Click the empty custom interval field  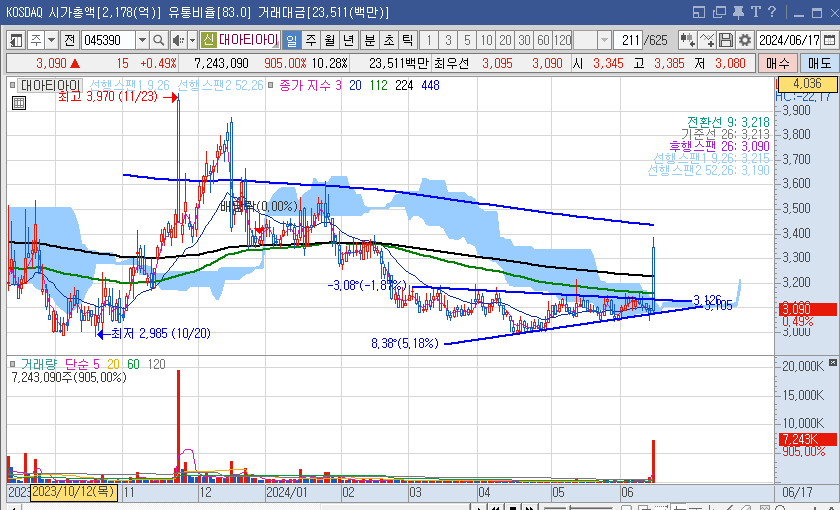point(585,40)
